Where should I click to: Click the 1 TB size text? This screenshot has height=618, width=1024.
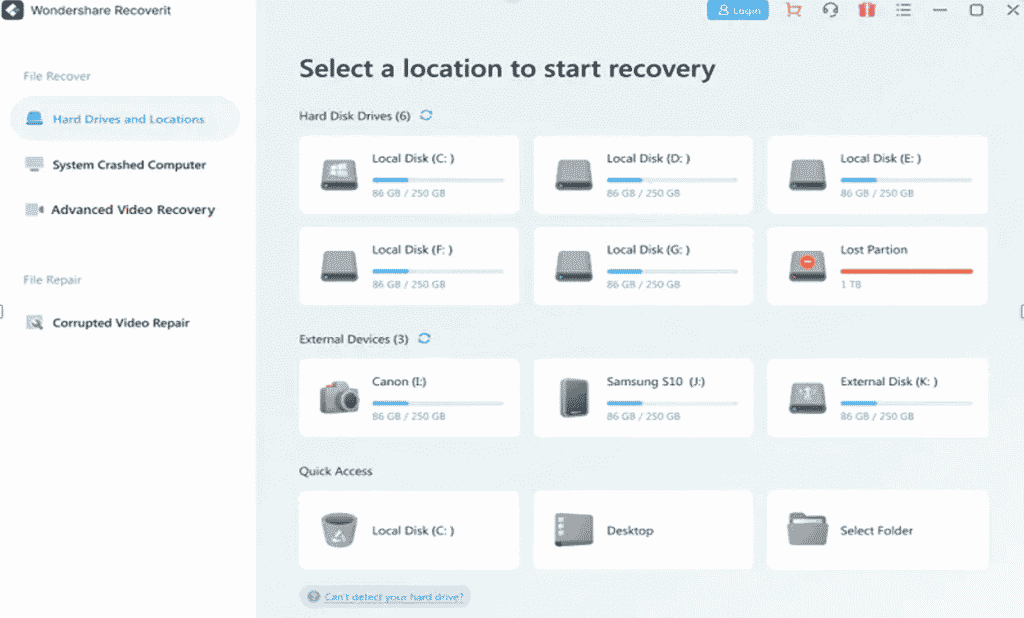click(x=850, y=285)
